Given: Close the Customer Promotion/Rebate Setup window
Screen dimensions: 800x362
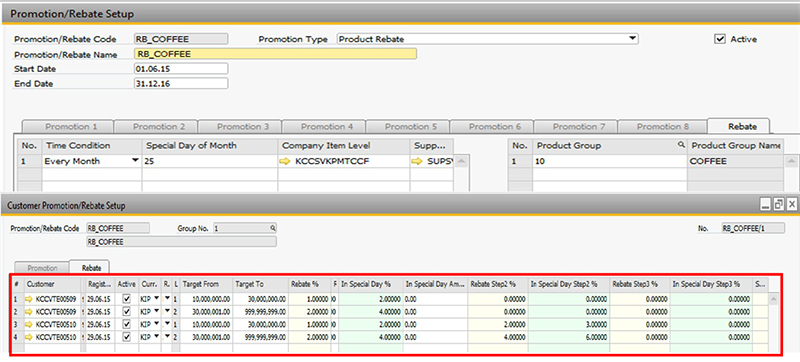Looking at the screenshot, I should [x=791, y=205].
